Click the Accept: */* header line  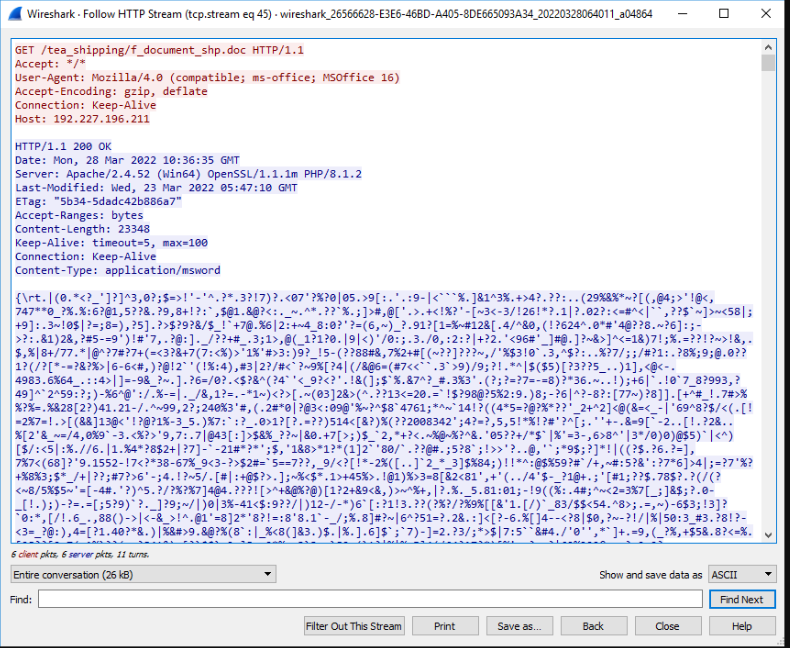[x=50, y=64]
